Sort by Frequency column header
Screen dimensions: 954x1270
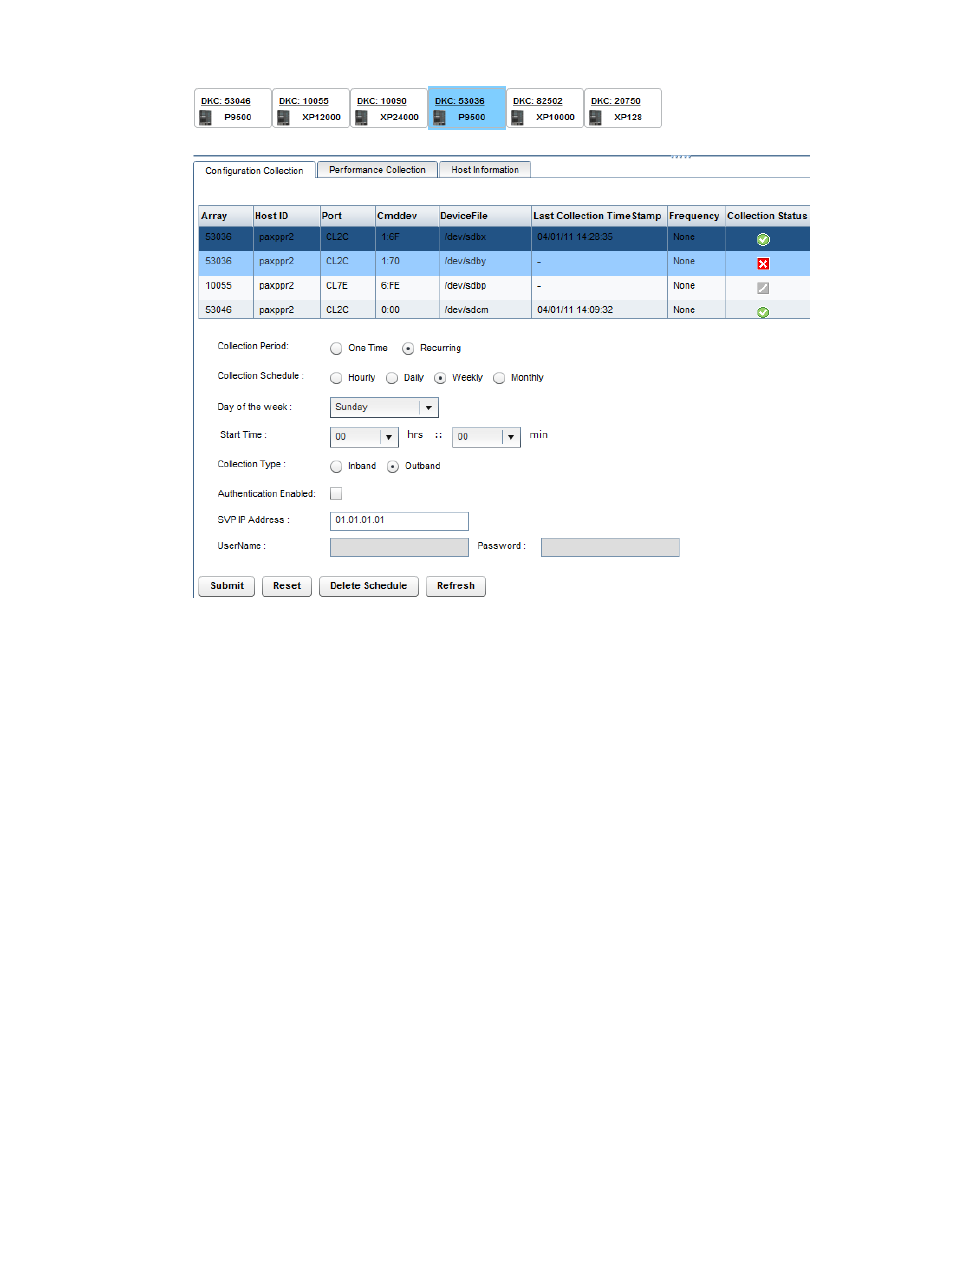coord(695,216)
